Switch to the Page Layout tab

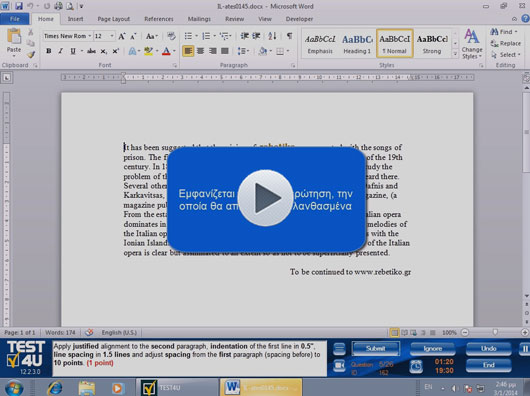(x=114, y=19)
